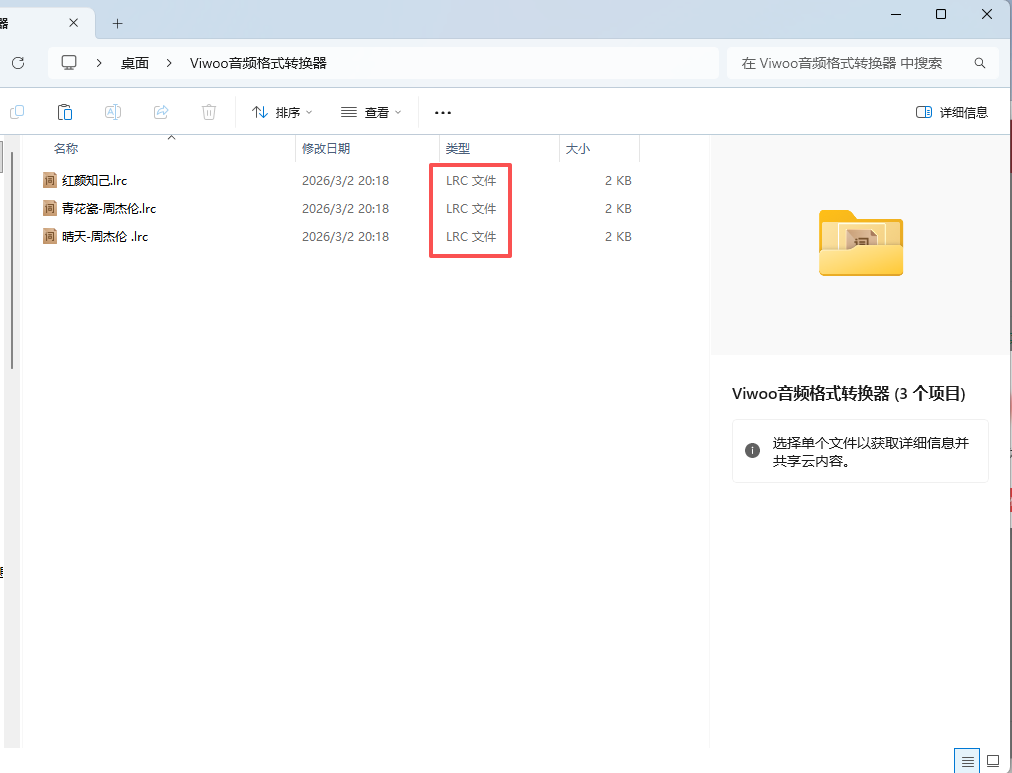Screen dimensions: 1012x773
Task: Toggle the 详细信息 details pane
Action: (952, 112)
